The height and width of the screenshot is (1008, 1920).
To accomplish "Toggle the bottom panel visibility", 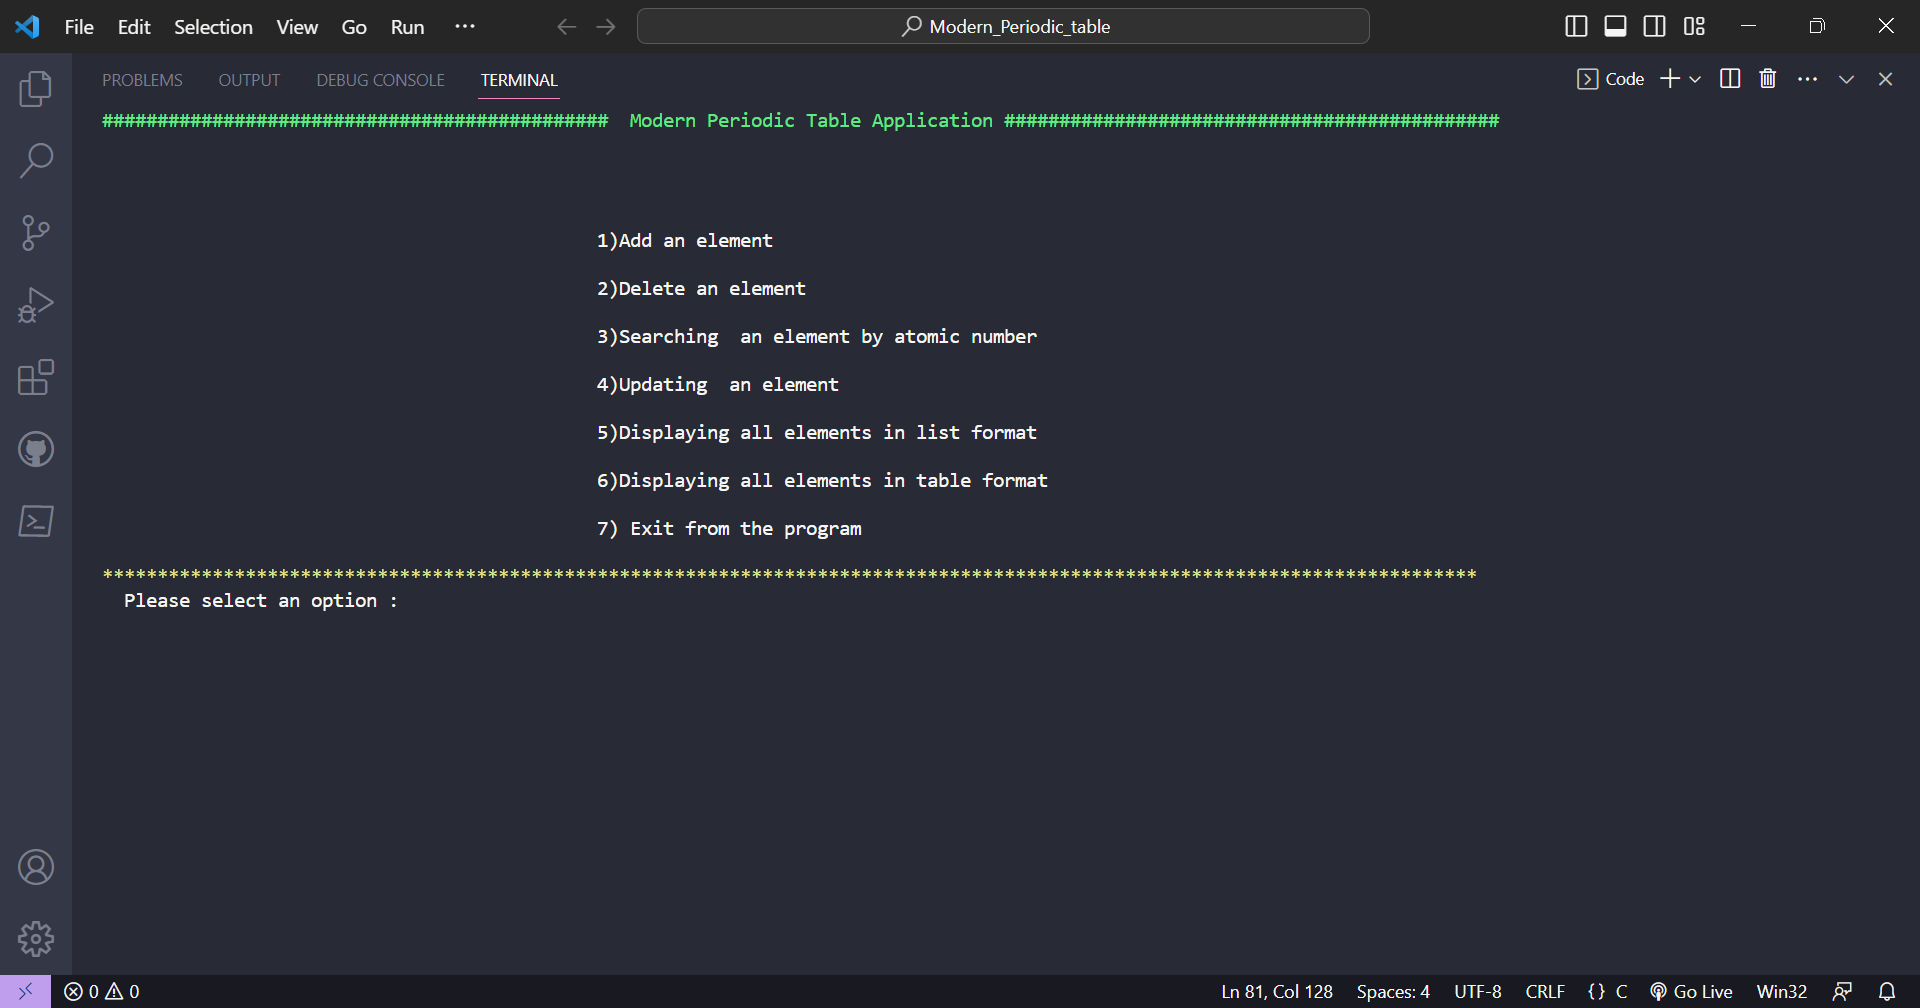I will click(x=1615, y=26).
